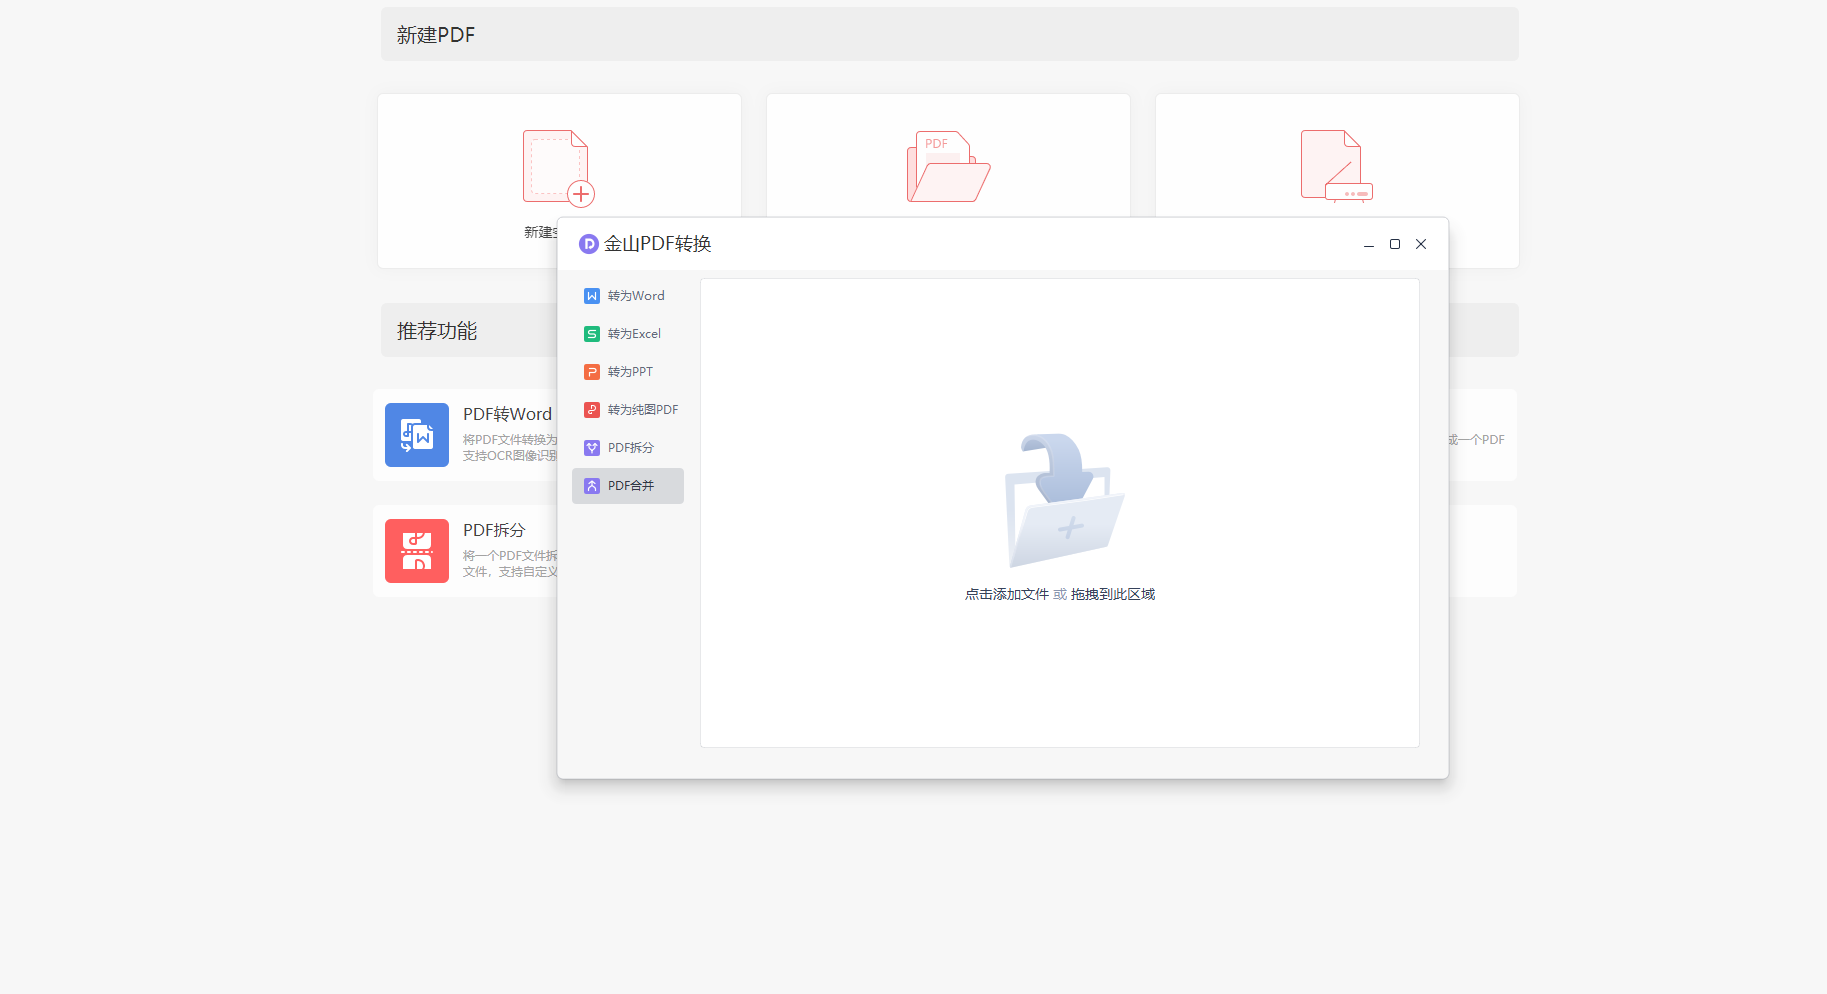Click the 拖拽到此区域 text
The height and width of the screenshot is (994, 1827).
[1113, 594]
